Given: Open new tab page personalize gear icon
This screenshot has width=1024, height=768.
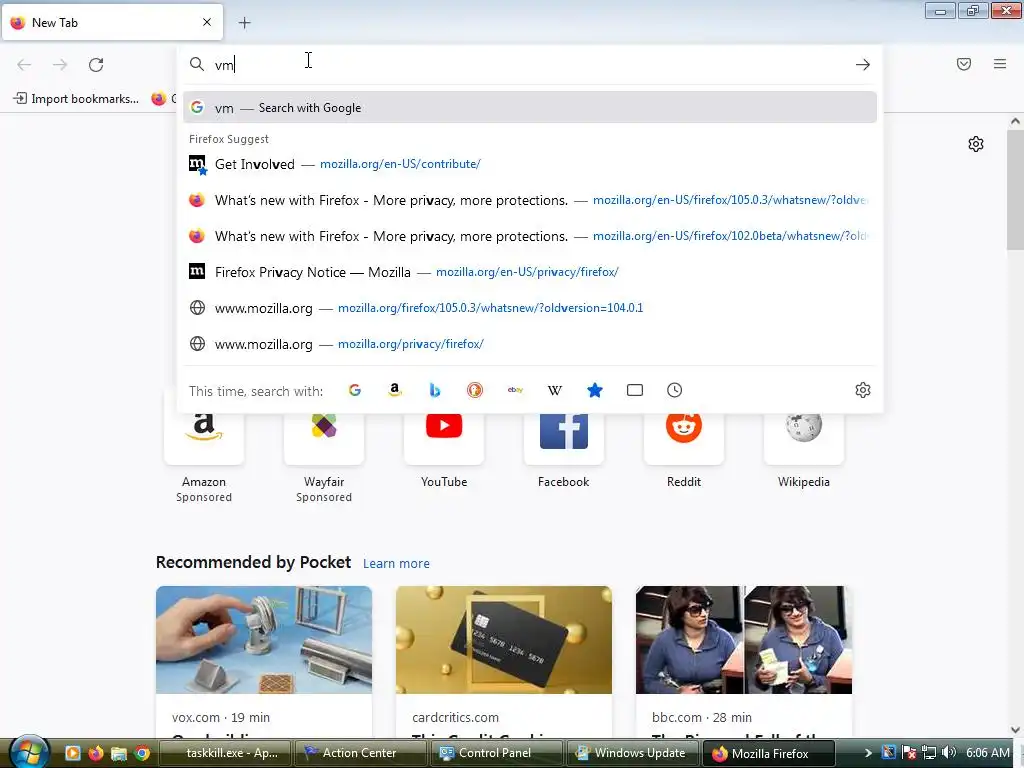Looking at the screenshot, I should [x=976, y=144].
